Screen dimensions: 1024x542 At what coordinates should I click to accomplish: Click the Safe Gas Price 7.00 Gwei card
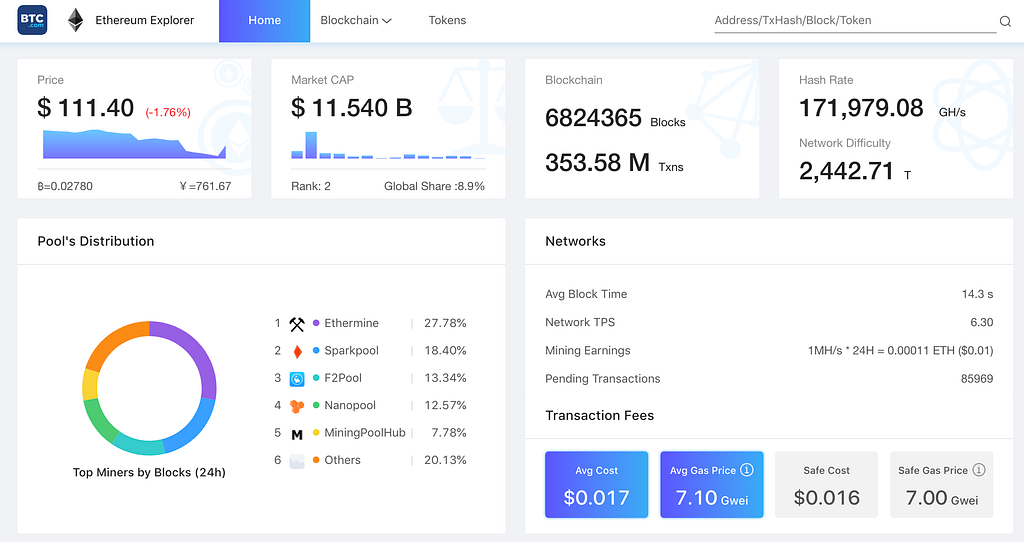point(942,485)
